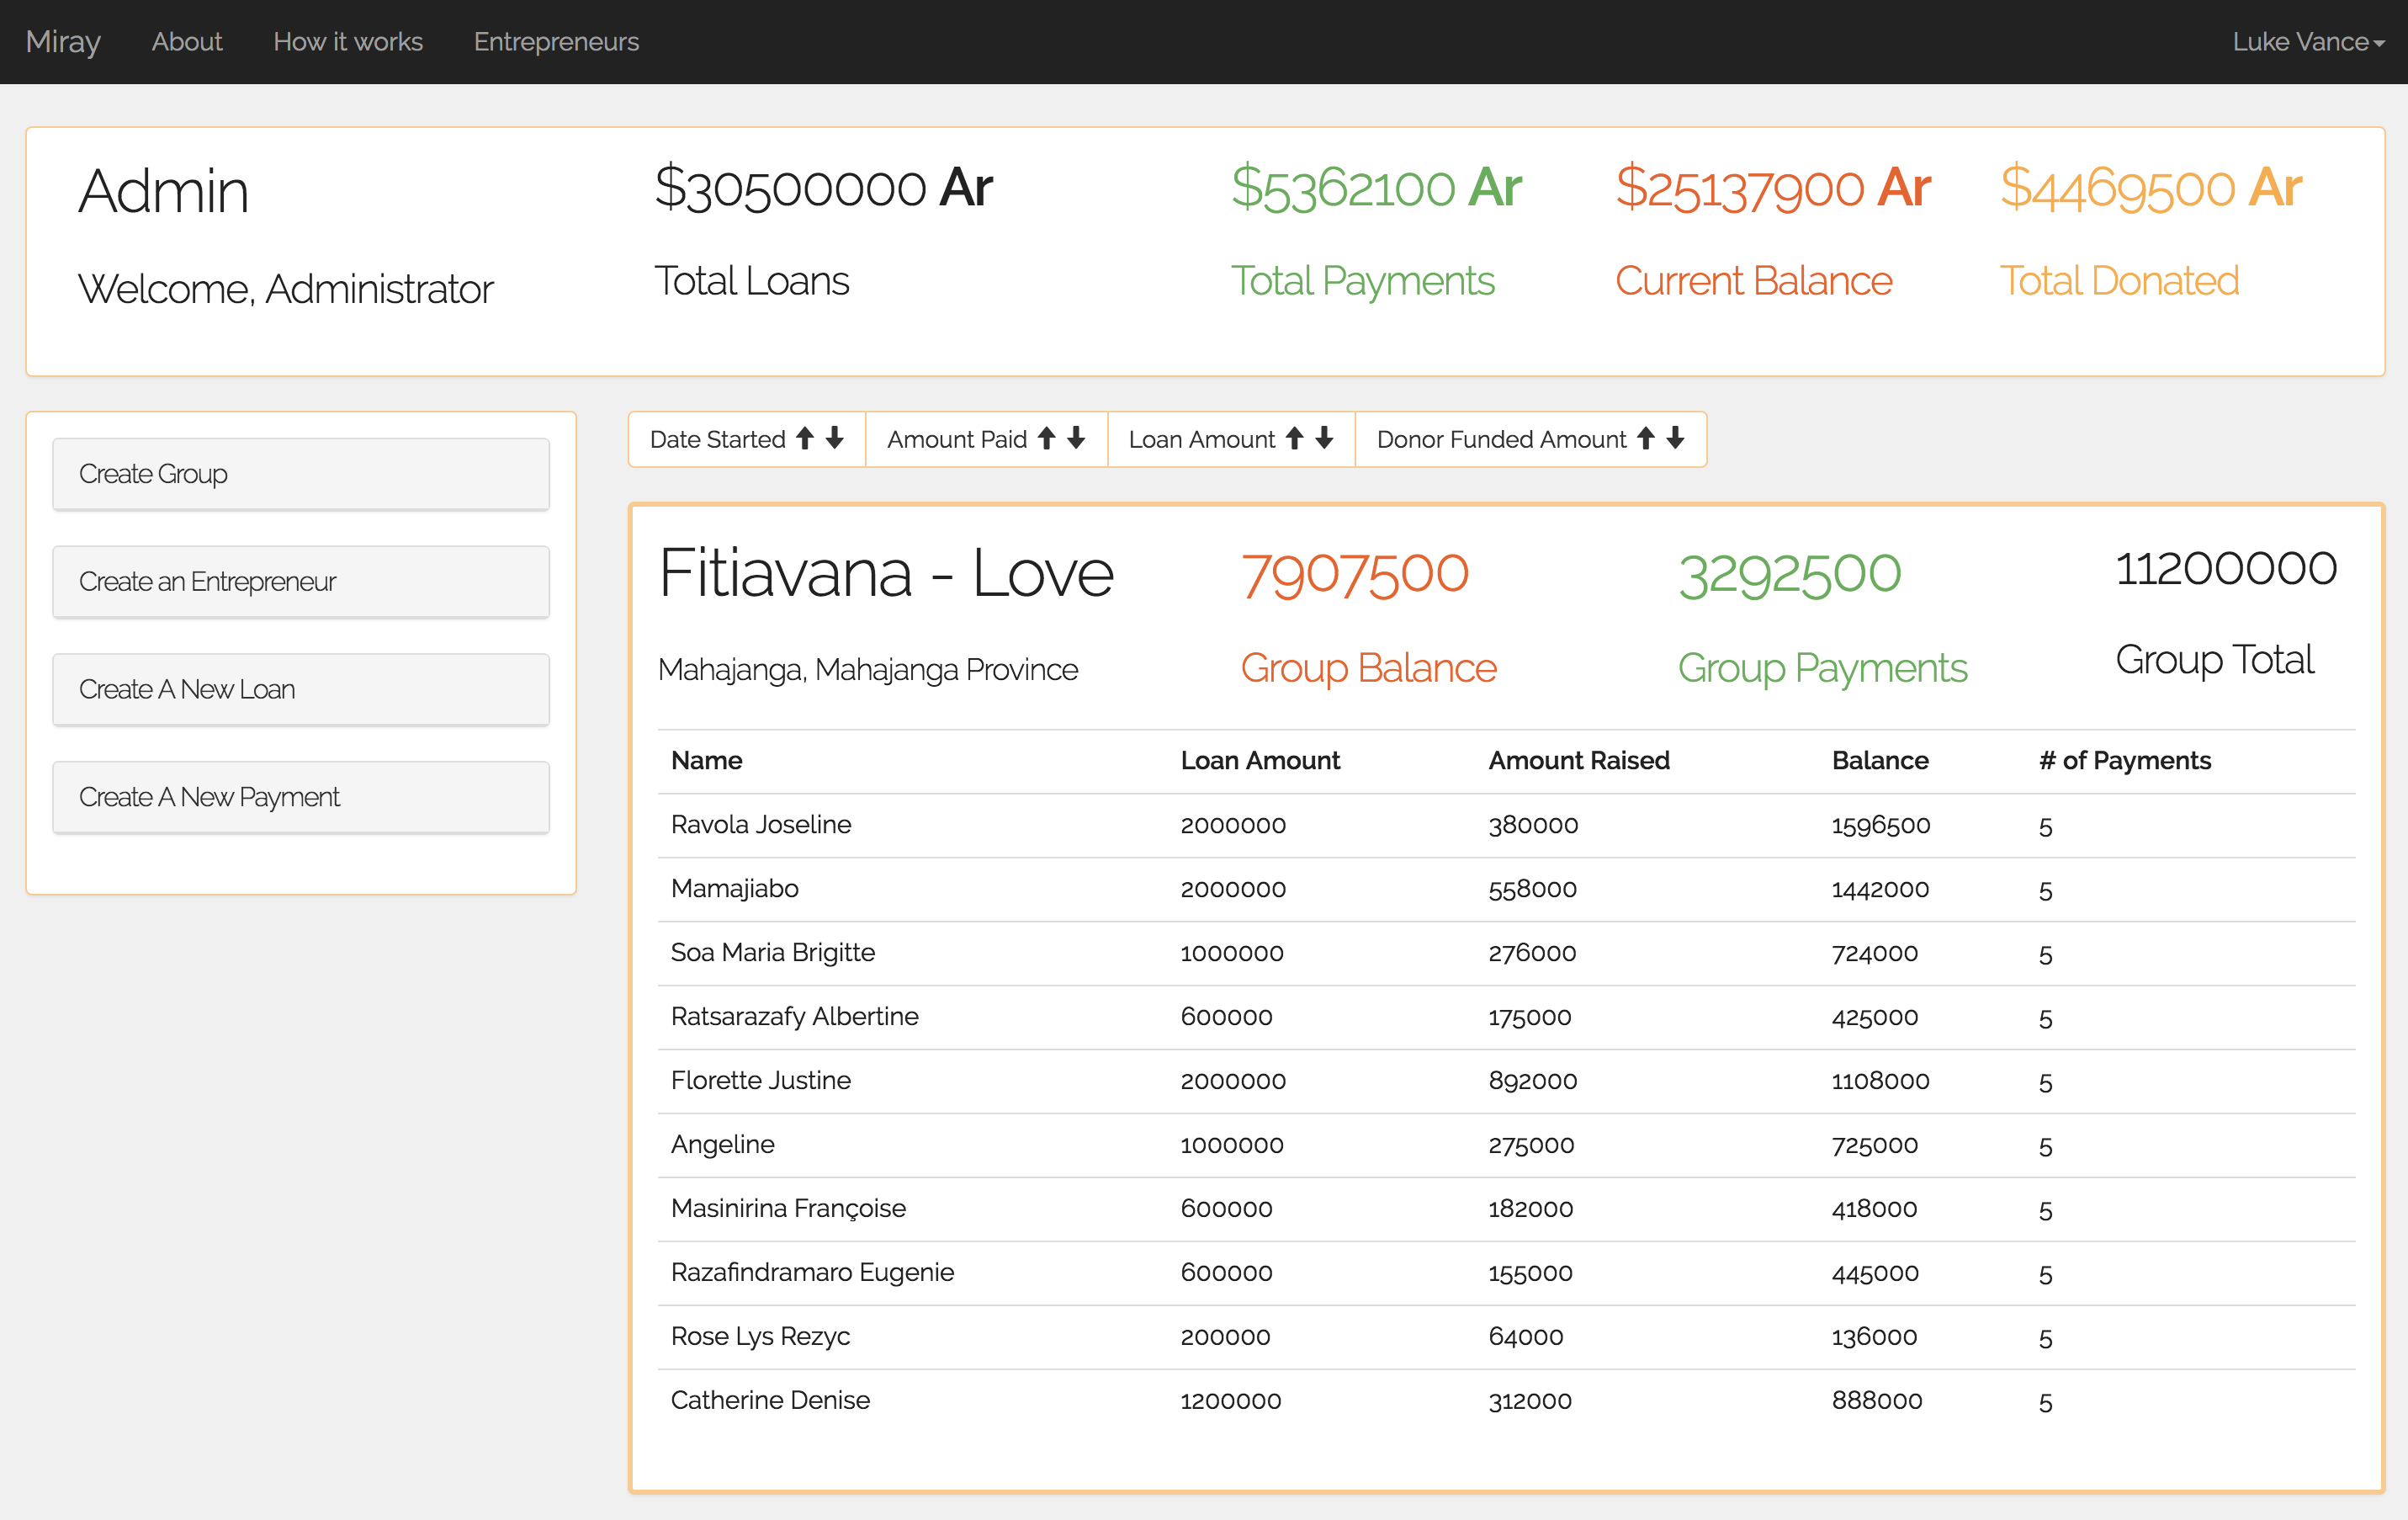
Task: Click the Miray brand link
Action: tap(64, 42)
